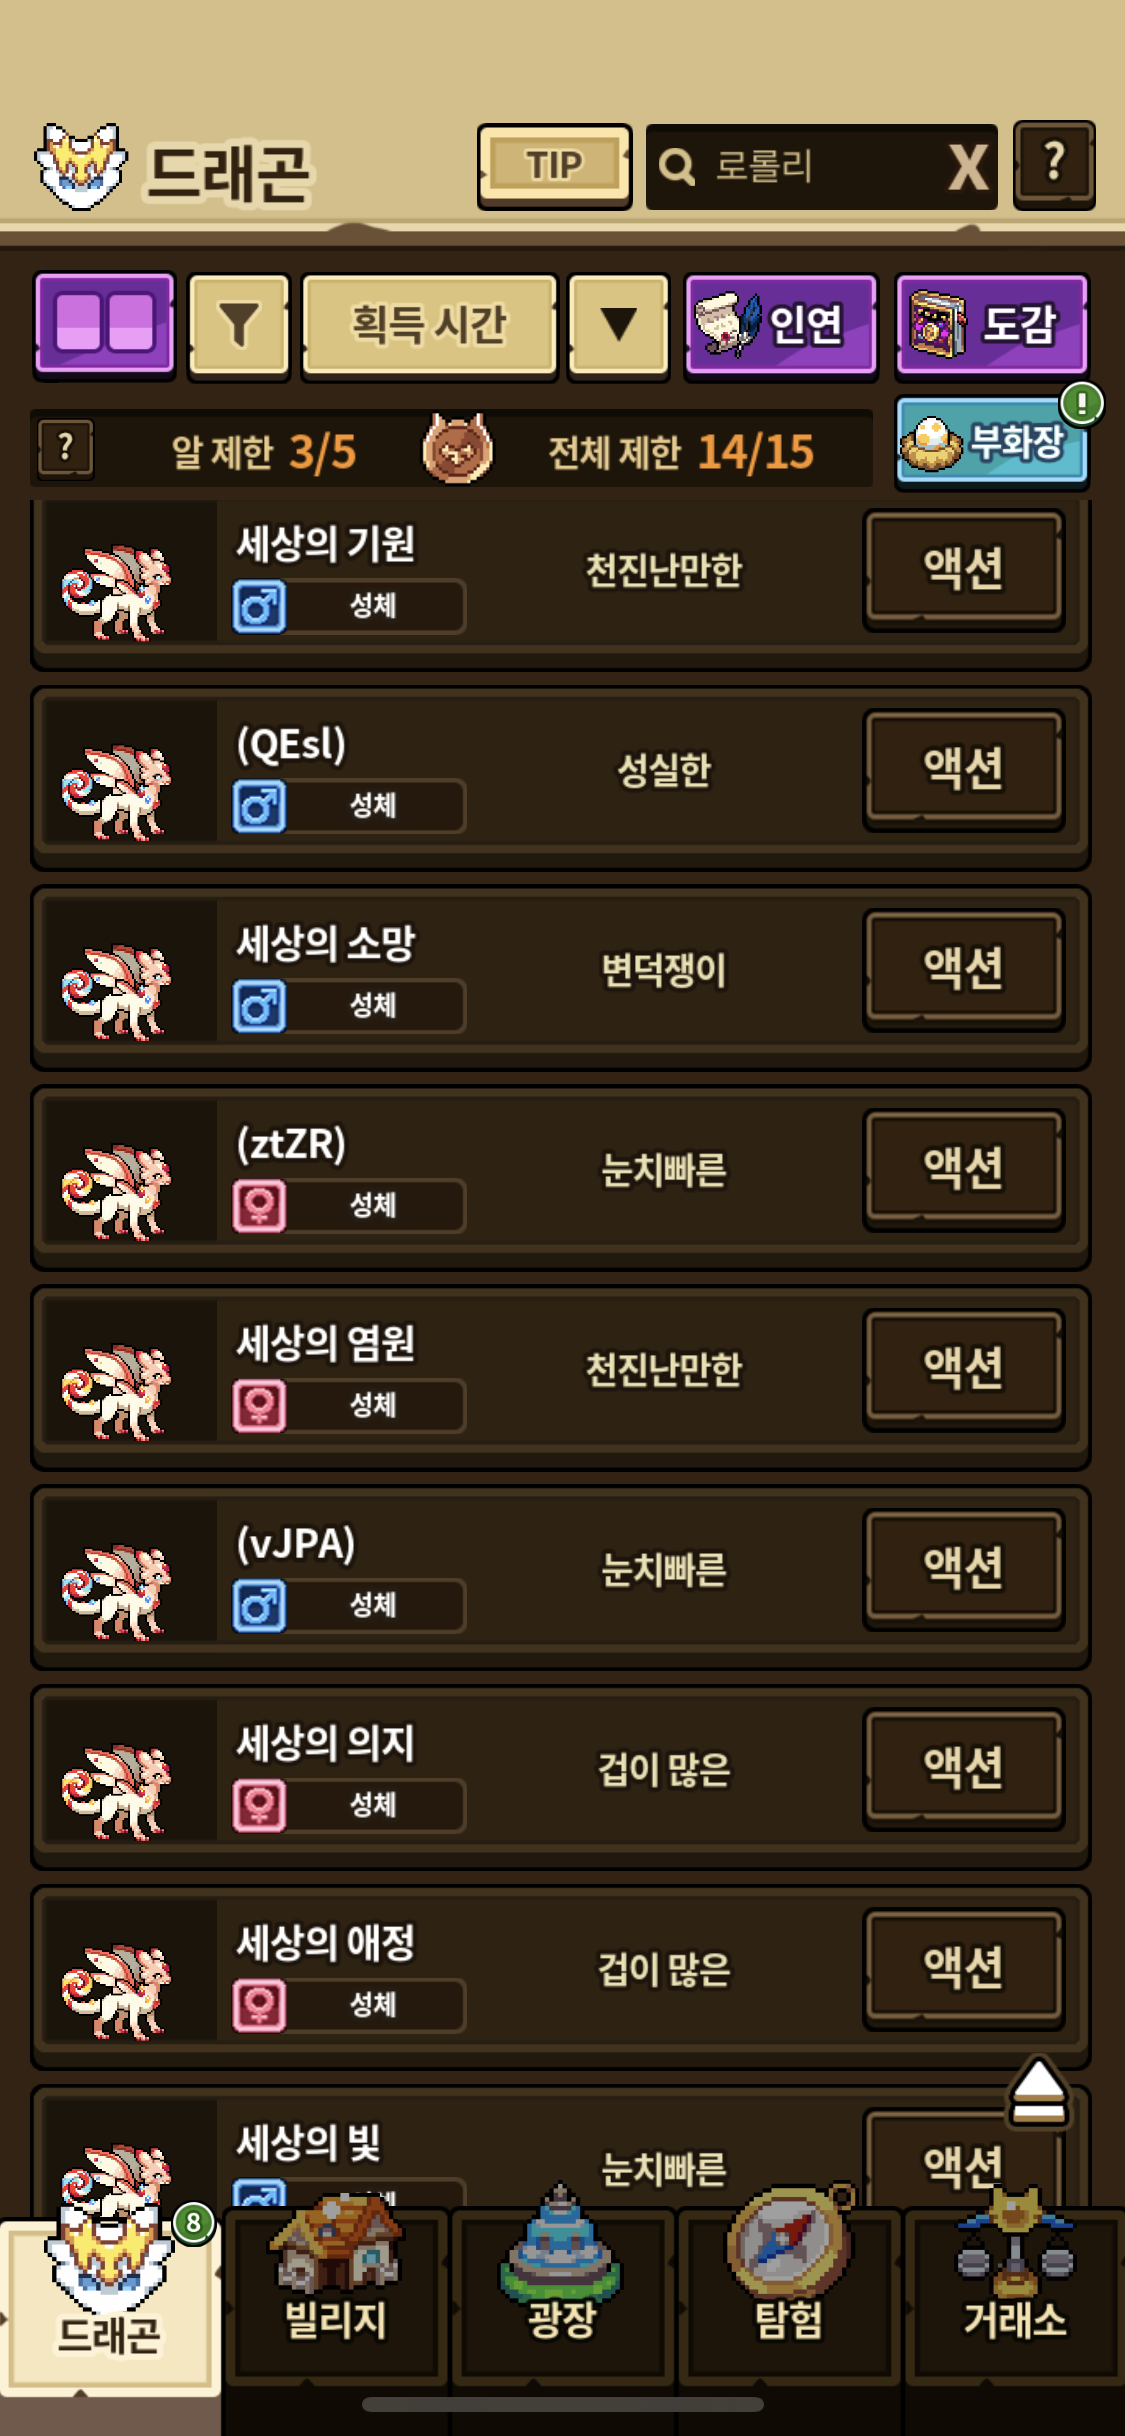1125x2436 pixels.
Task: Click the question mark help icon at top right
Action: tap(1054, 165)
